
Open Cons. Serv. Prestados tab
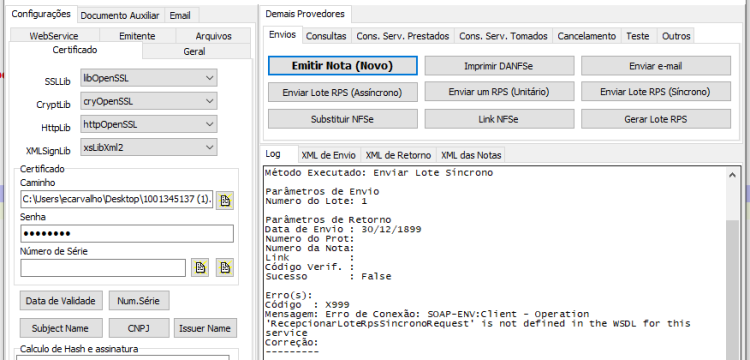click(x=403, y=36)
